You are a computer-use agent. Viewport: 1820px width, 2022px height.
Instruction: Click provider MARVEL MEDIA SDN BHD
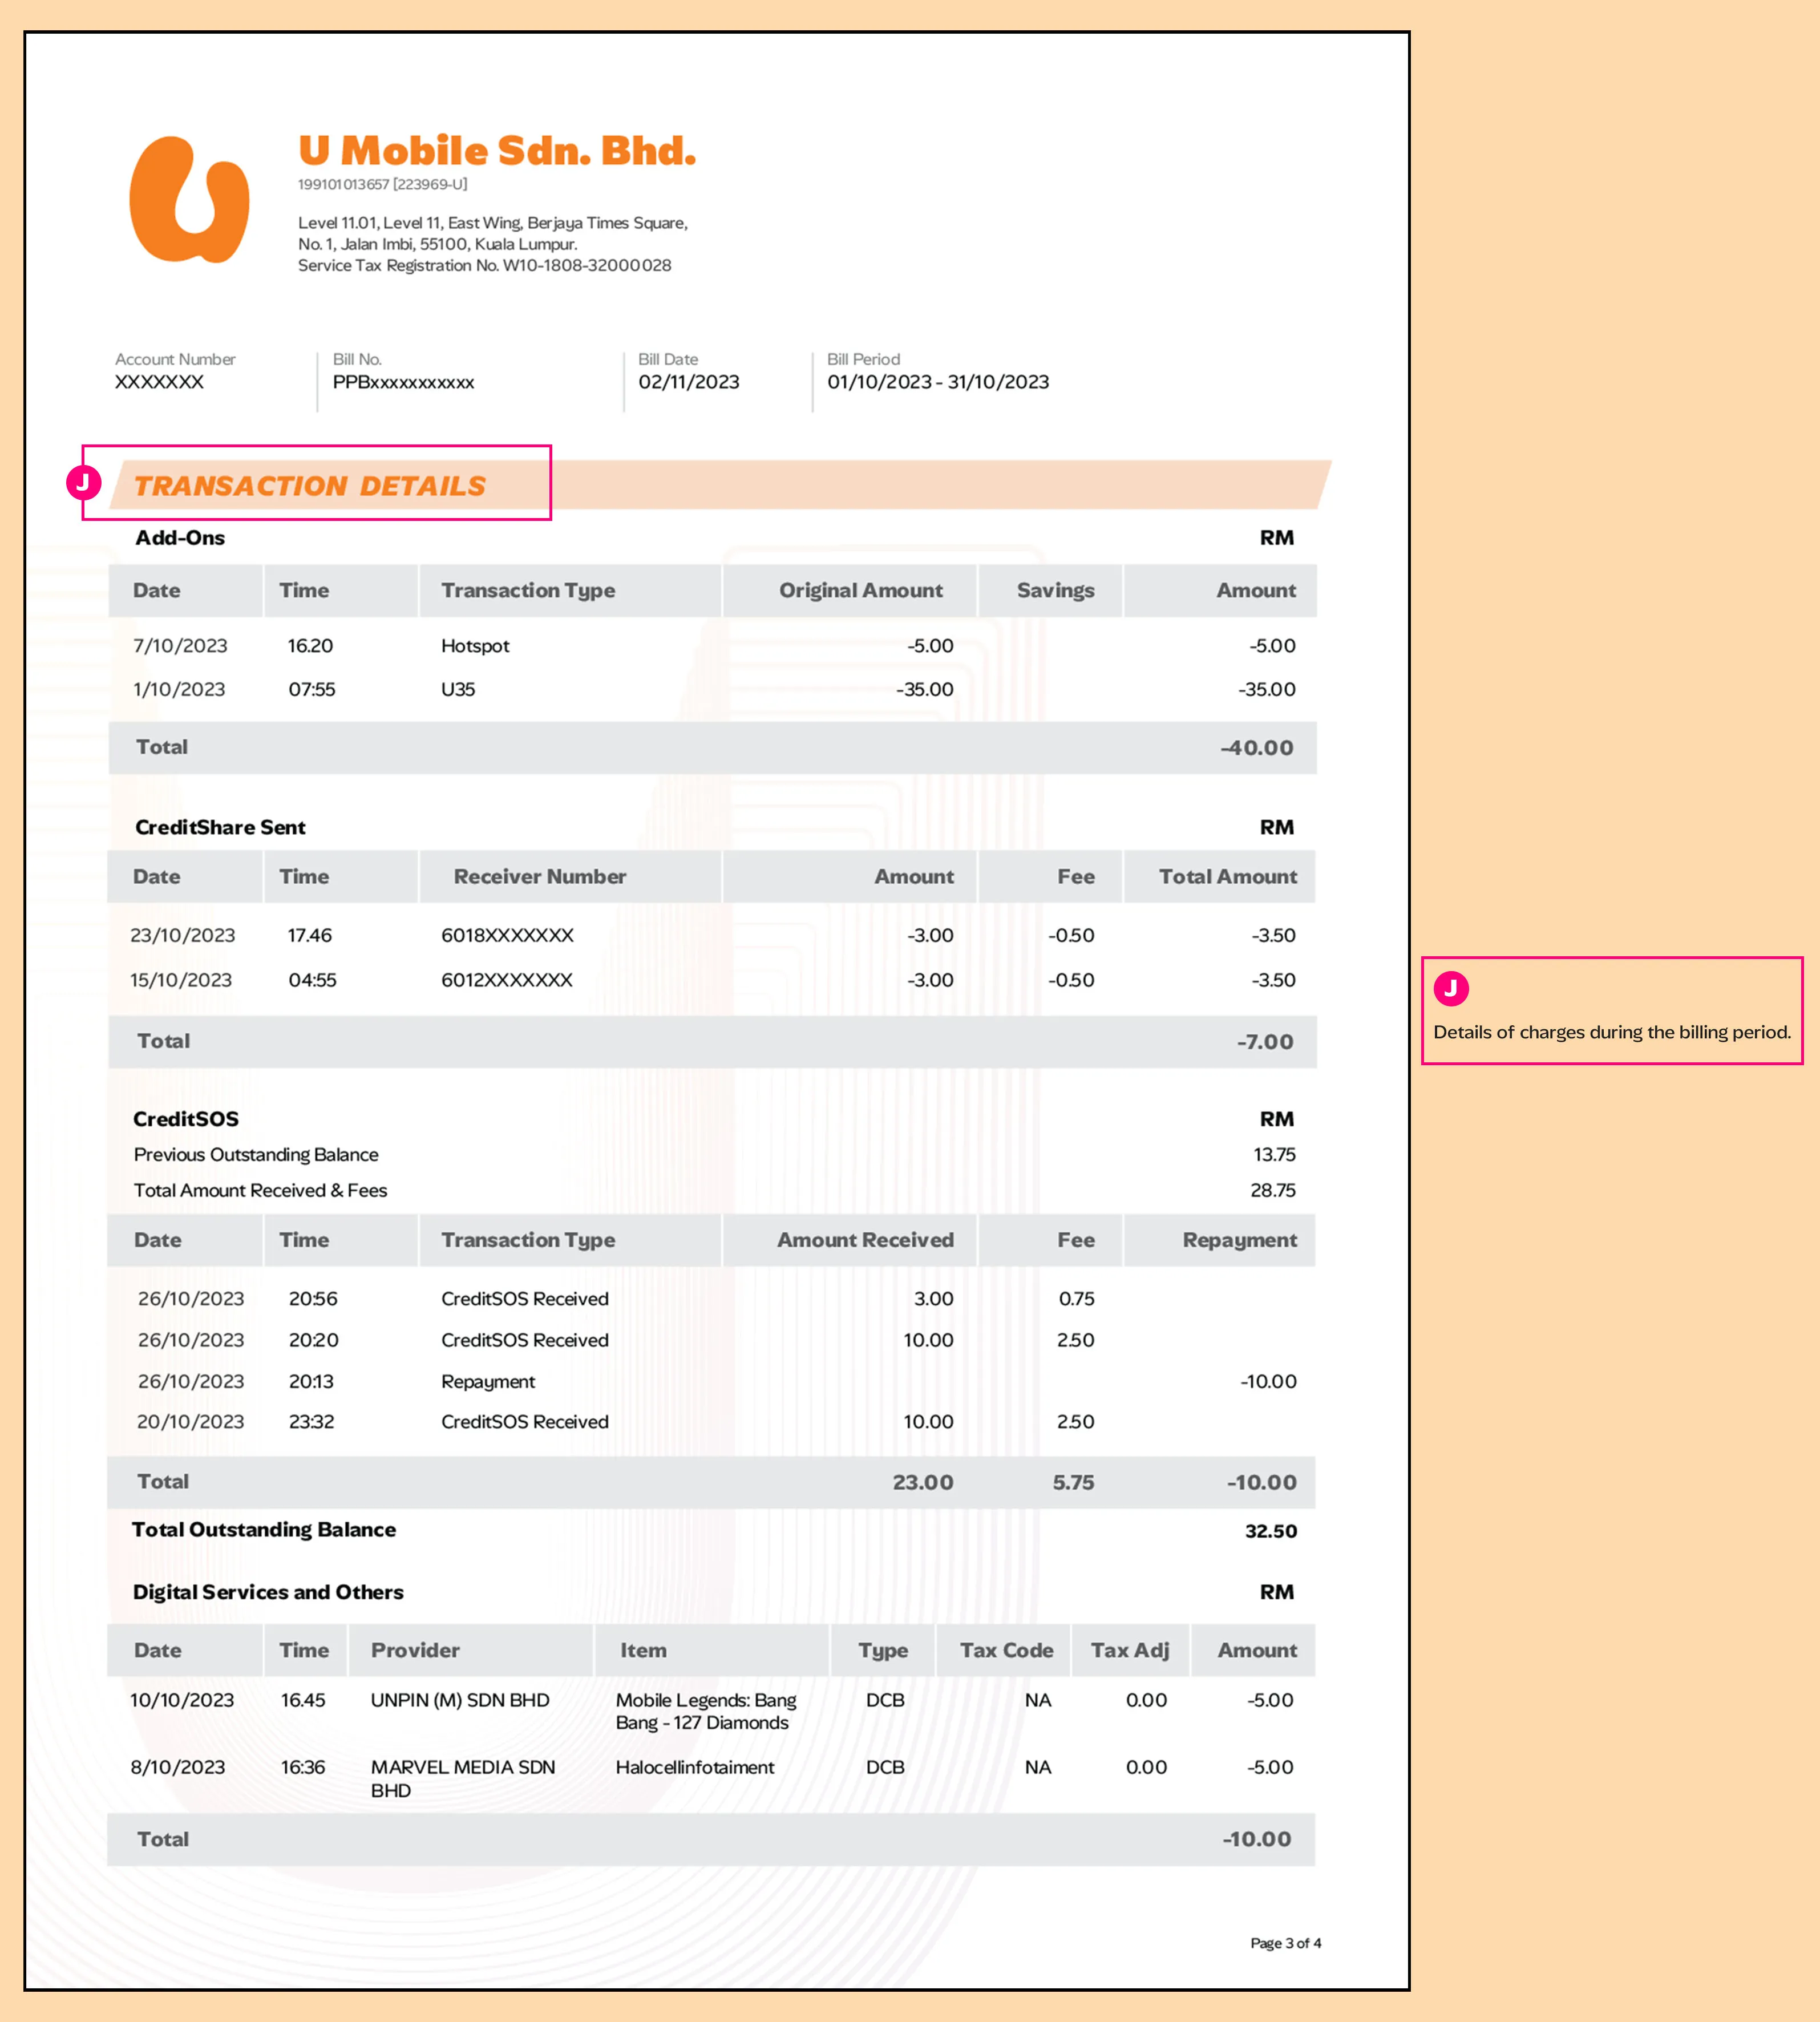[x=463, y=1779]
